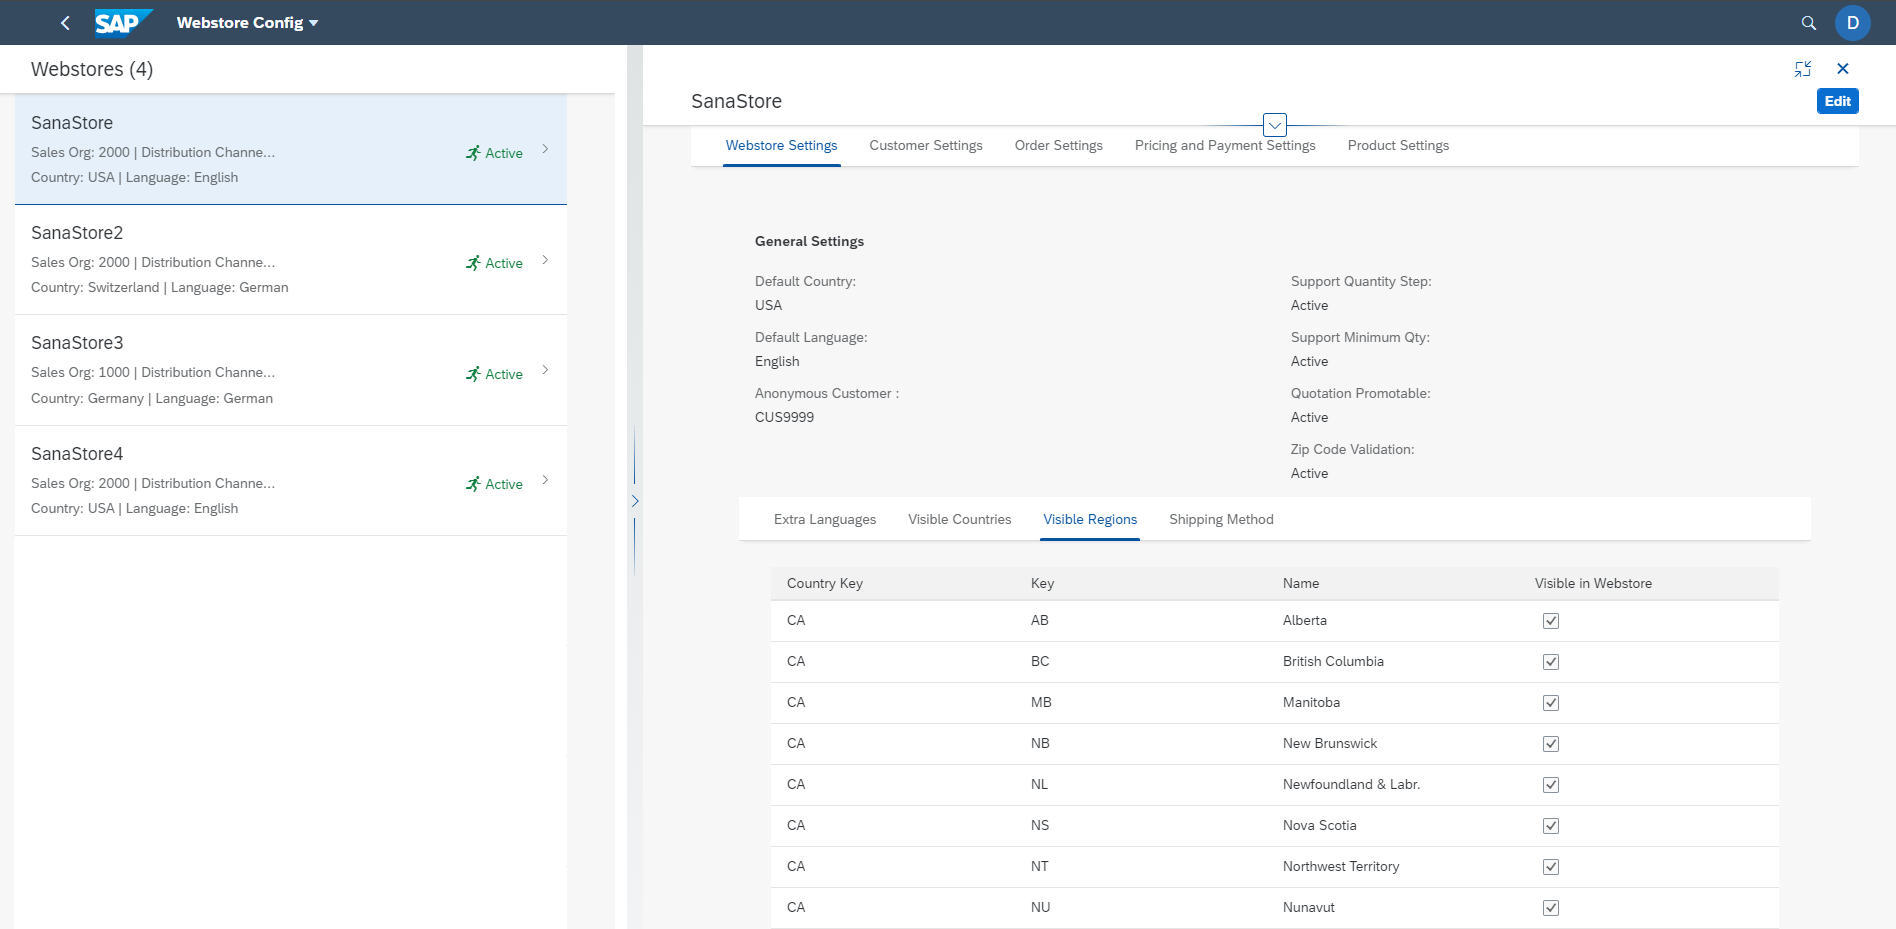The height and width of the screenshot is (929, 1896).
Task: Click the Name column header
Action: tap(1301, 584)
